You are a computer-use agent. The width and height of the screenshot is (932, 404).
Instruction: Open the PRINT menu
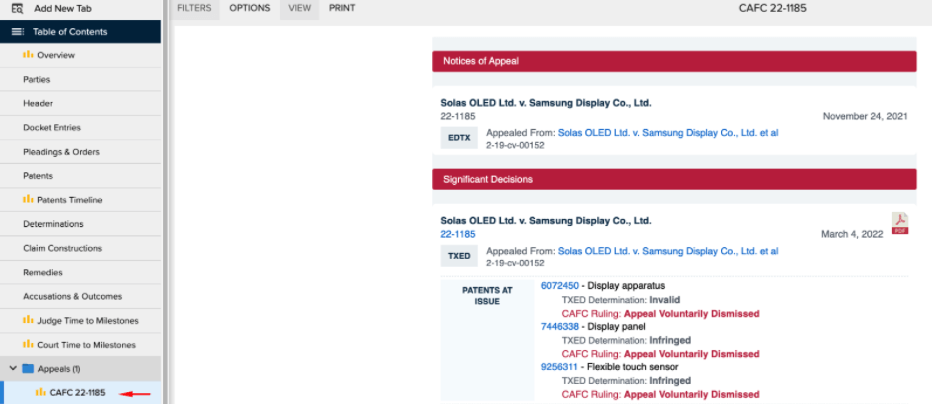[342, 8]
